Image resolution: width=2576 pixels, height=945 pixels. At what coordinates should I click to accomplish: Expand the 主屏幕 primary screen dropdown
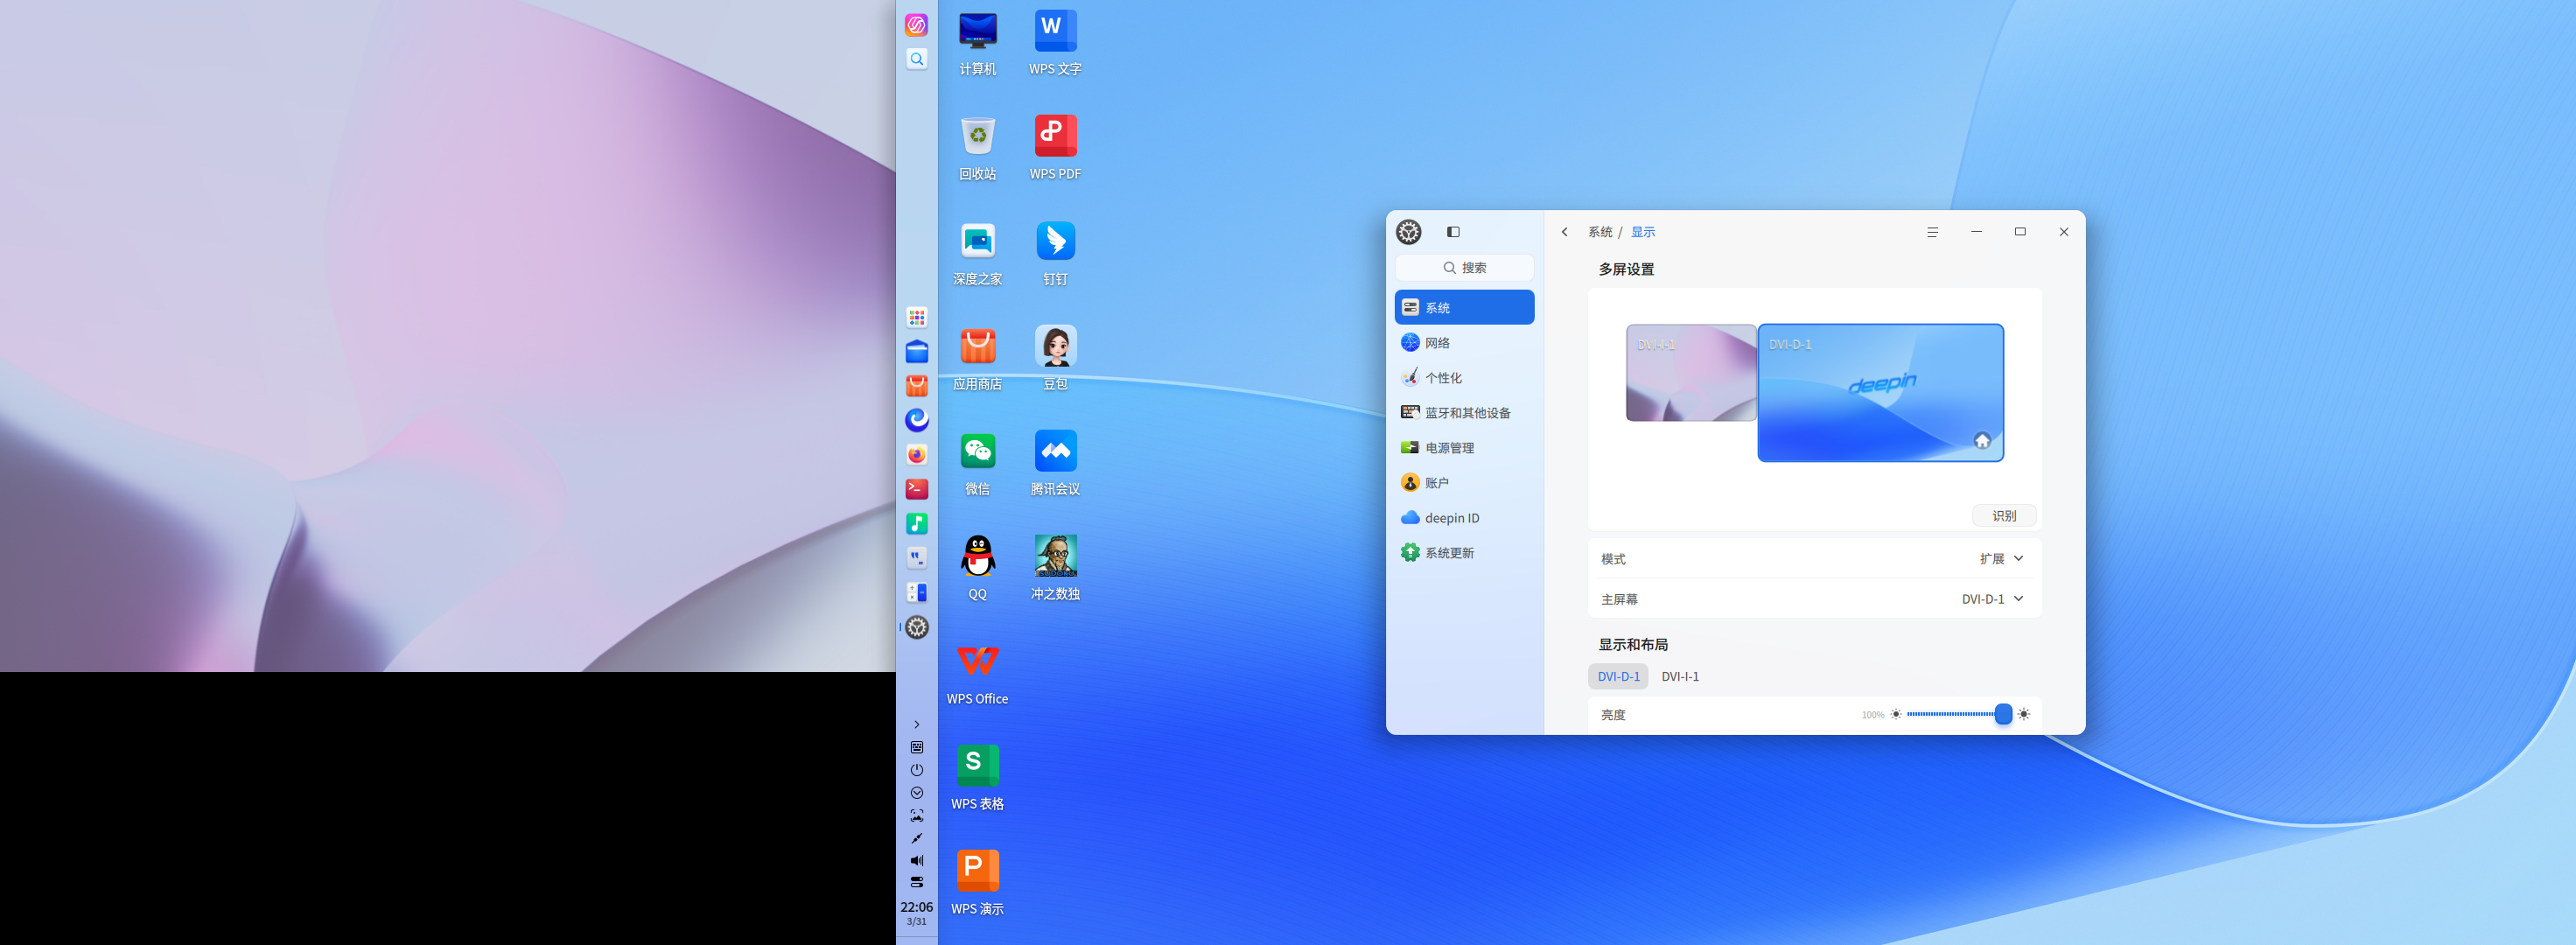click(x=1992, y=599)
